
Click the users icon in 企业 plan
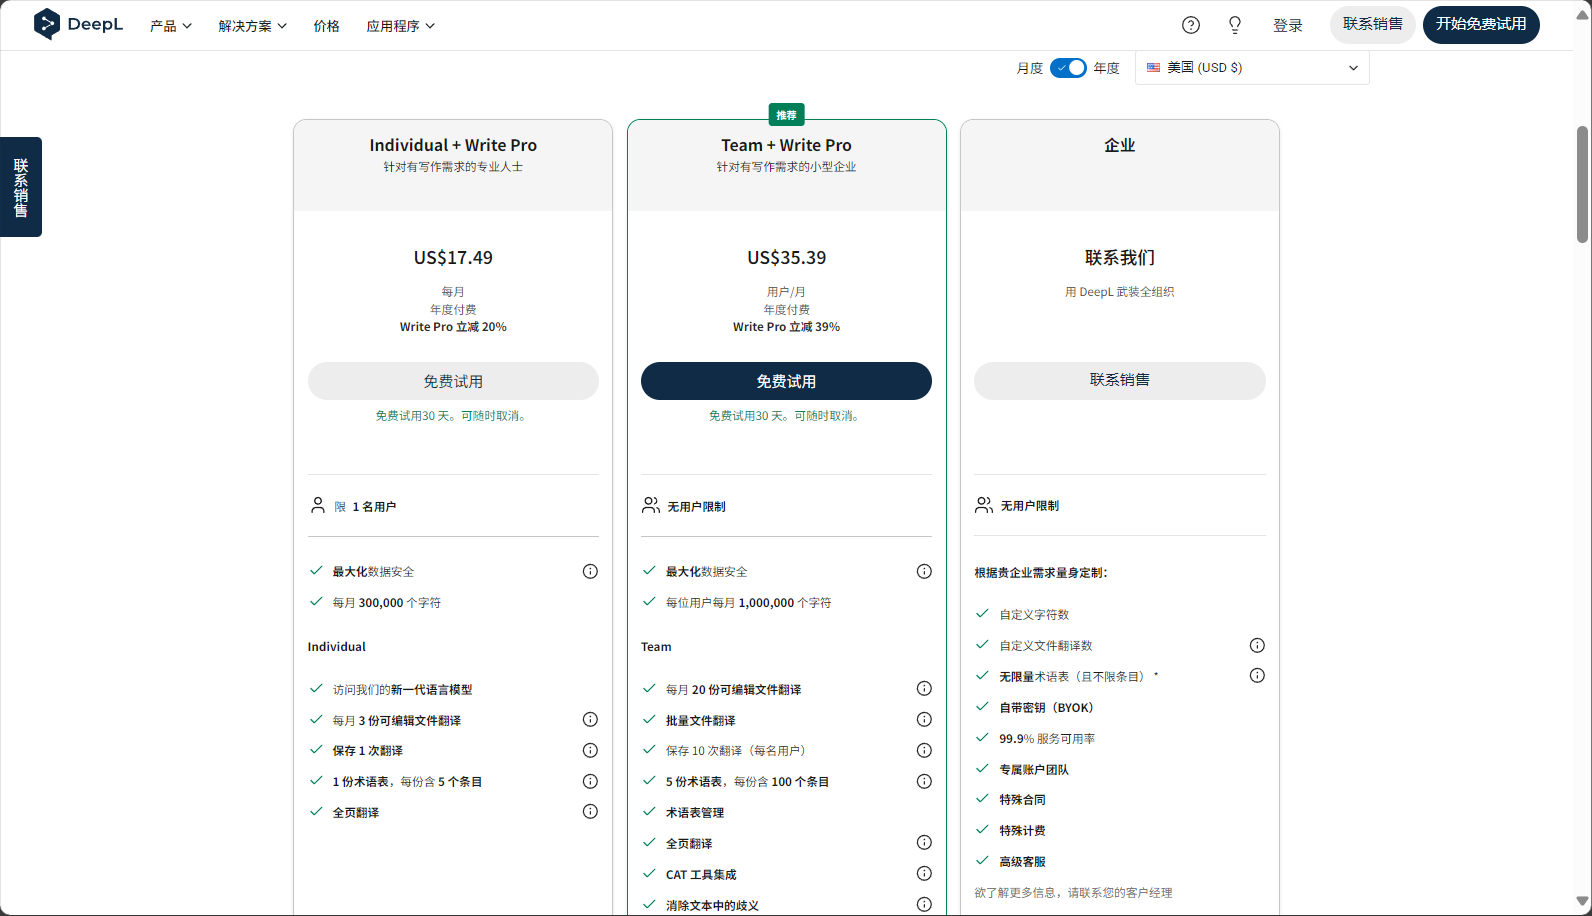pyautogui.click(x=984, y=506)
